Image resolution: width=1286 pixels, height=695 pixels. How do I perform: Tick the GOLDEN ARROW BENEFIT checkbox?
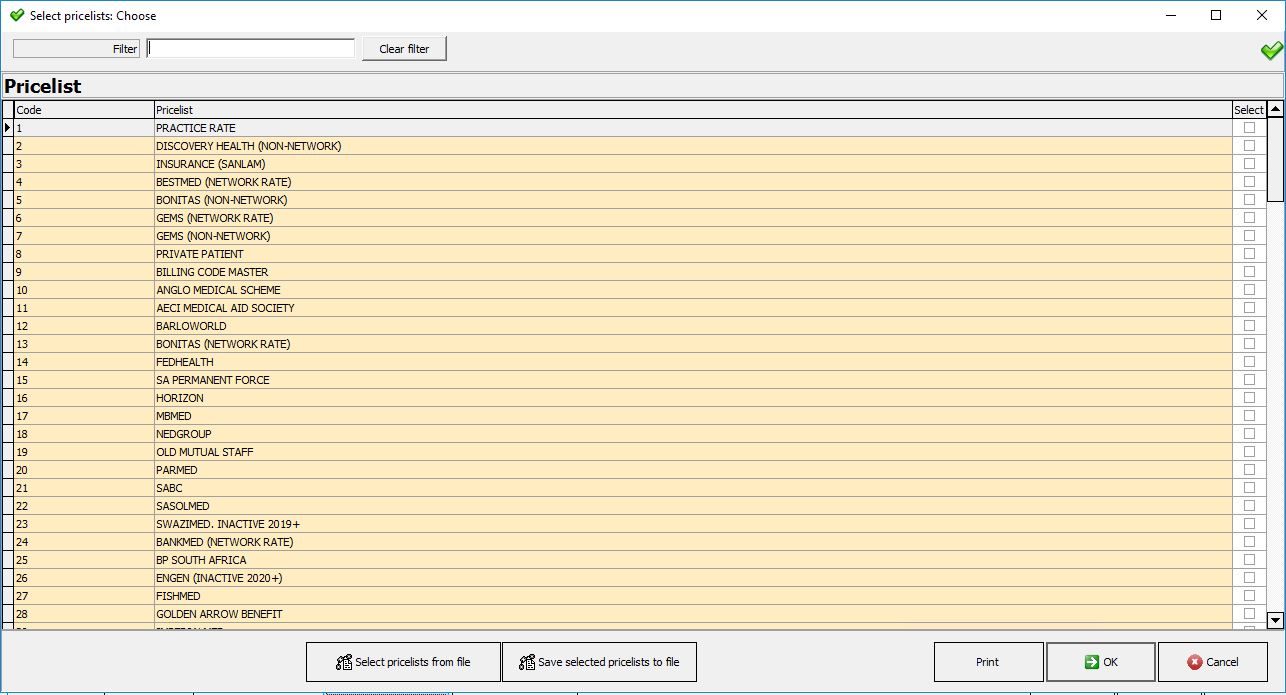[1249, 614]
